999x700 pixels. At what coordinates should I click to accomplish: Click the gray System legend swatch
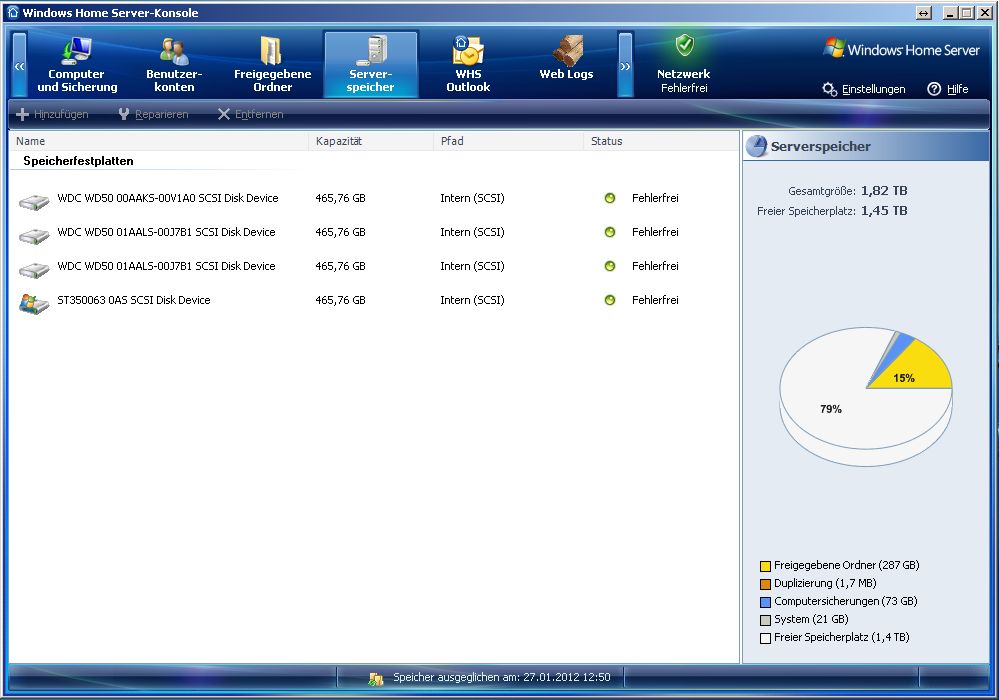(765, 620)
